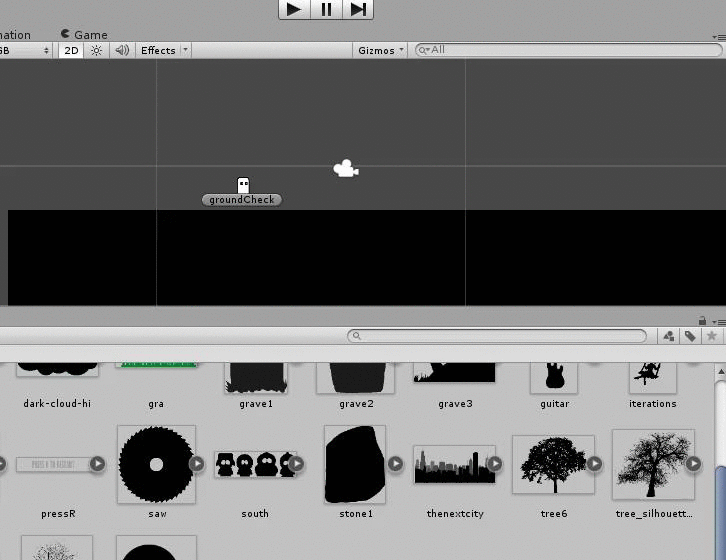Toggle scene lighting sun icon
Image resolution: width=726 pixels, height=560 pixels.
tap(96, 50)
